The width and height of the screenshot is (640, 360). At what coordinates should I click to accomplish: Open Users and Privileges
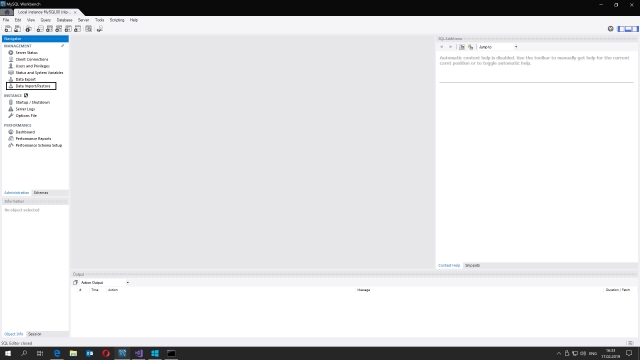click(x=33, y=66)
